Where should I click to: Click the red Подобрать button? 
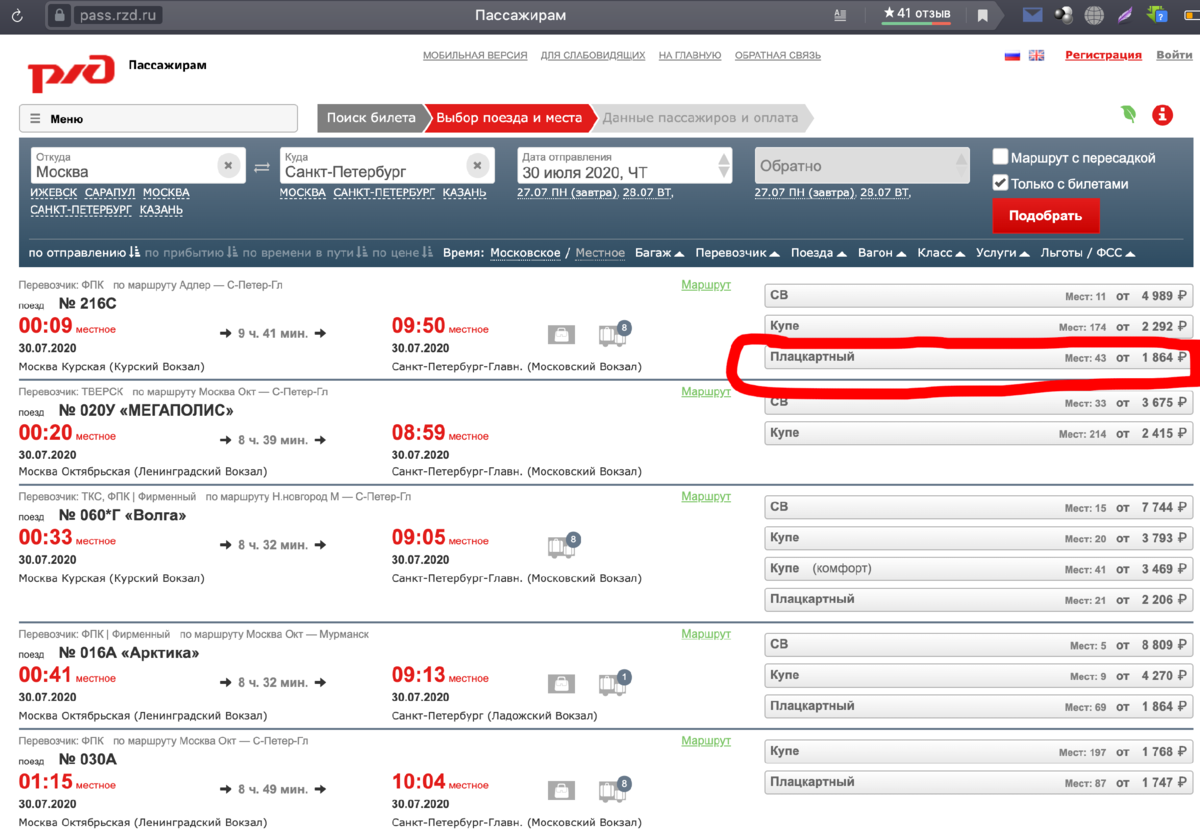1045,216
